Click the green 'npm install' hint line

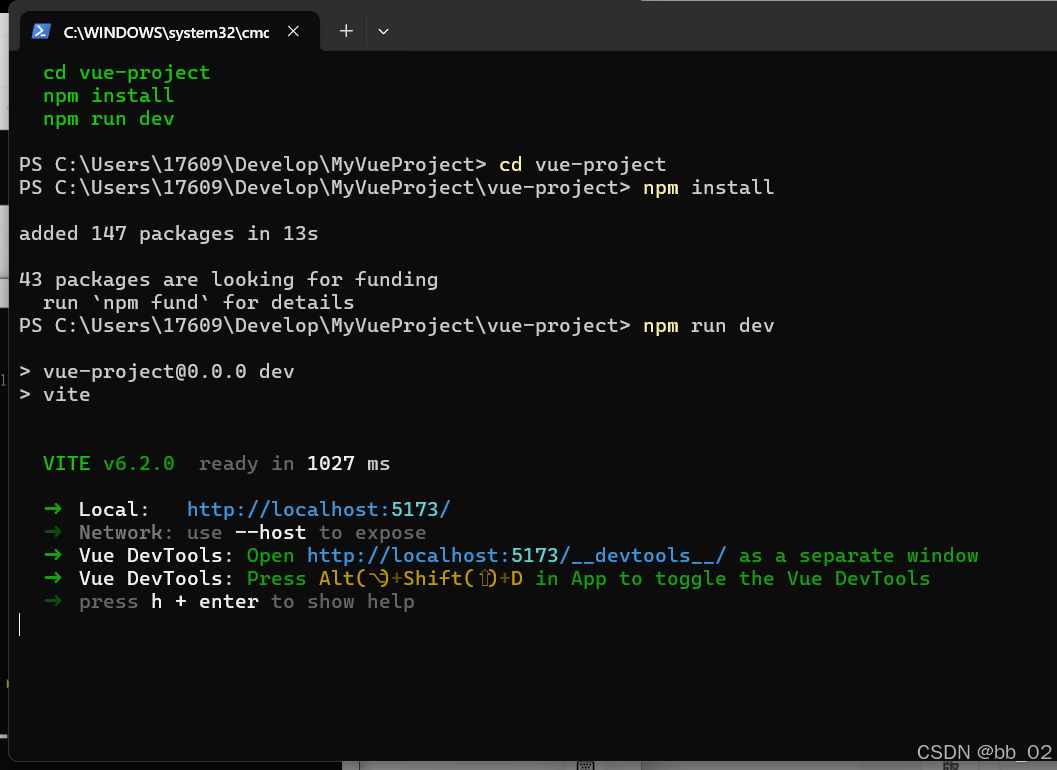tap(109, 96)
